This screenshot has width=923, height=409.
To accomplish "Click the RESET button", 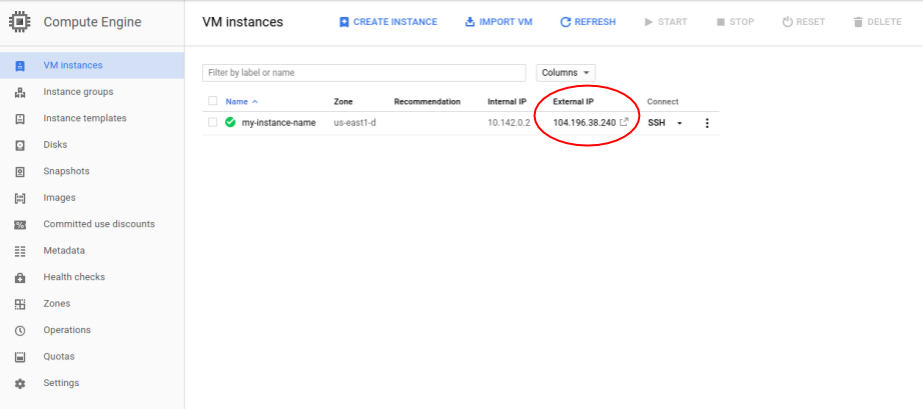I will click(x=804, y=22).
